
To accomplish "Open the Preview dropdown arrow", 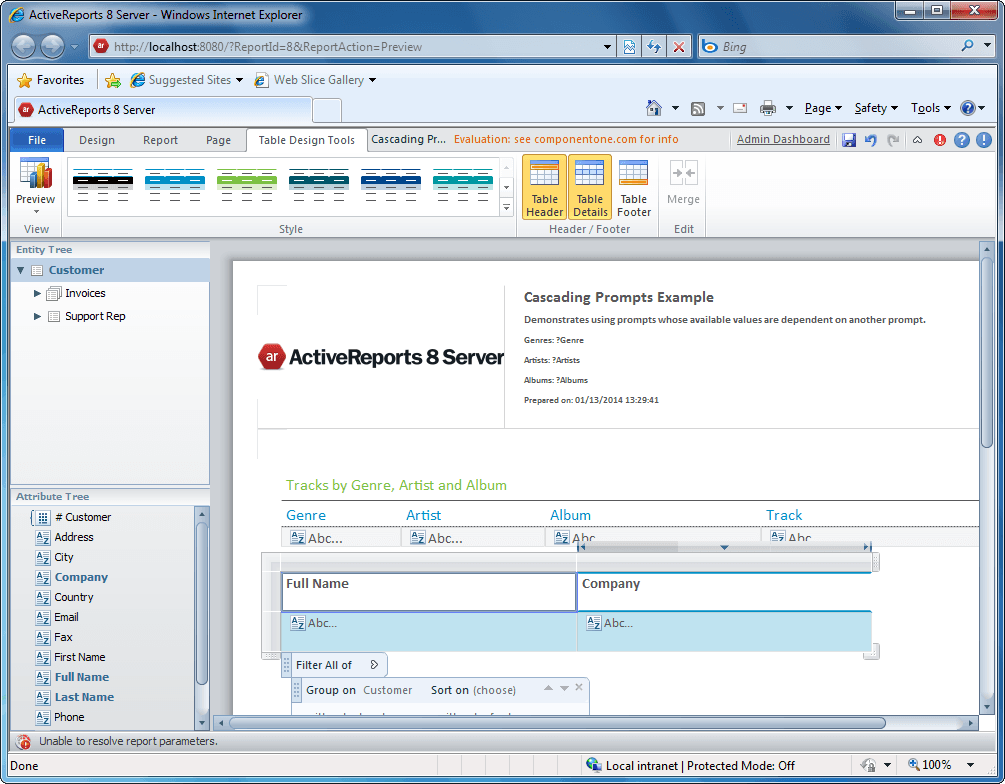I will coord(36,212).
